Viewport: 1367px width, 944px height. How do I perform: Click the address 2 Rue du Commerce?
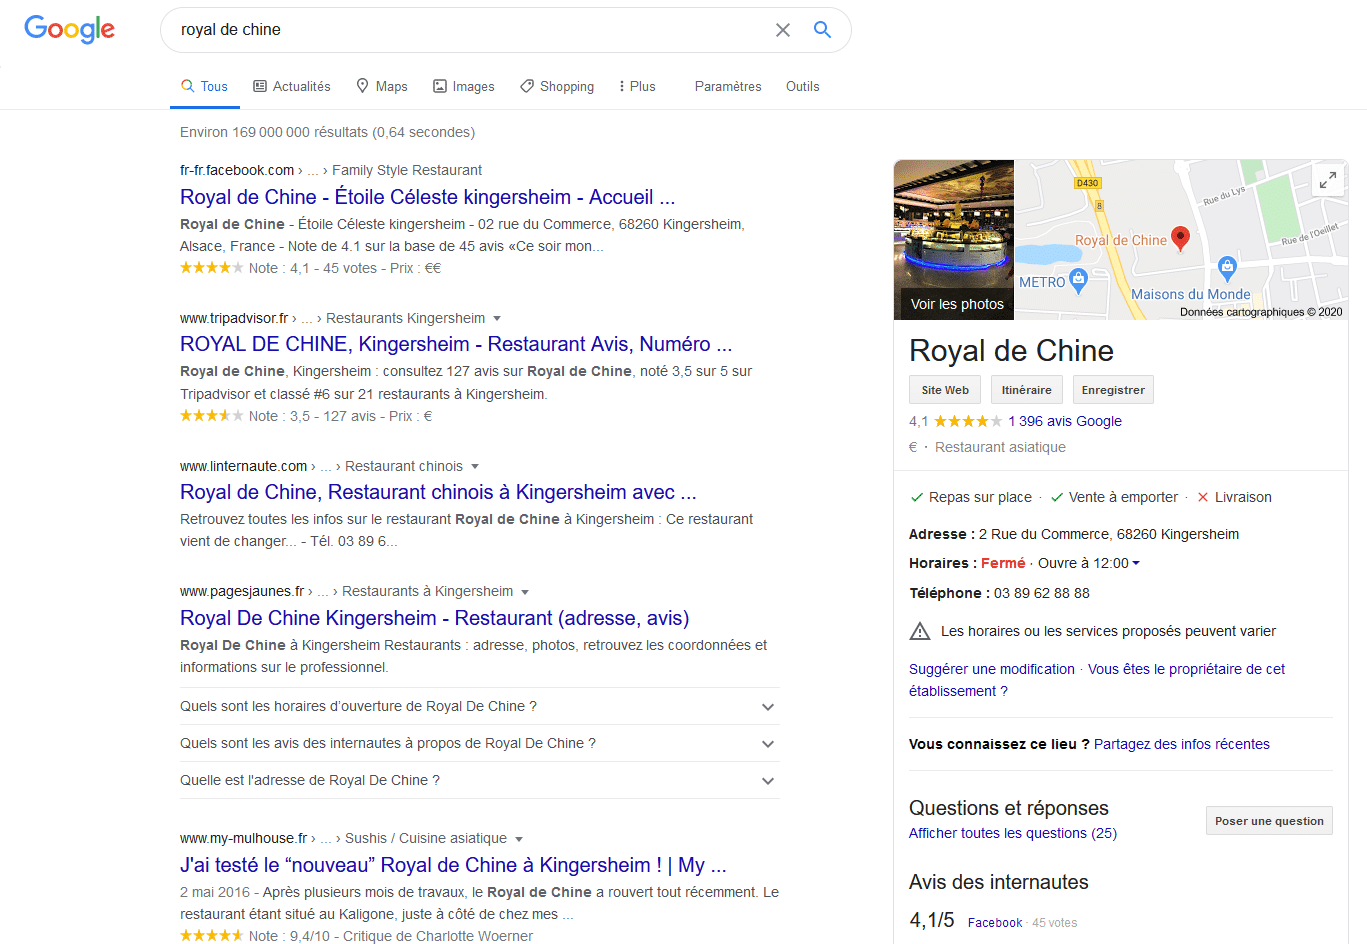pos(1109,534)
